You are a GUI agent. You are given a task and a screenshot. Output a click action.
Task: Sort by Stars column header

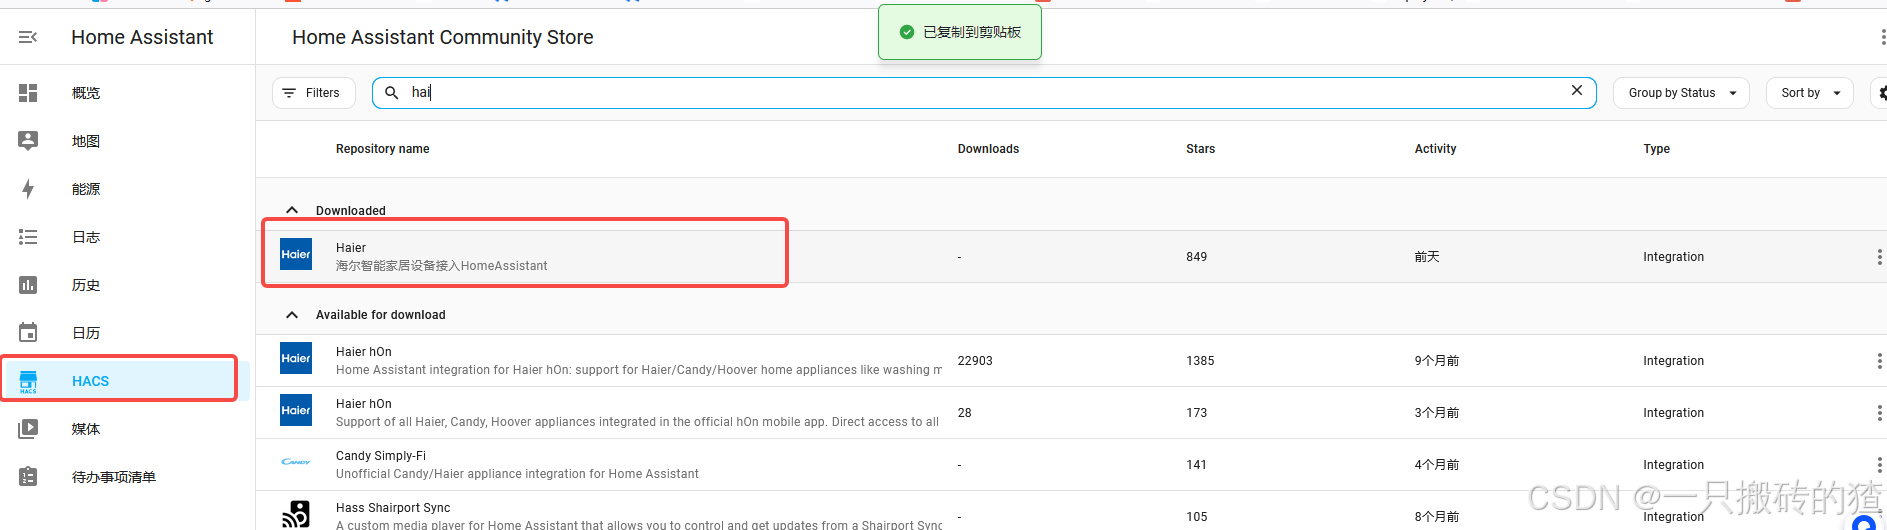coord(1200,149)
